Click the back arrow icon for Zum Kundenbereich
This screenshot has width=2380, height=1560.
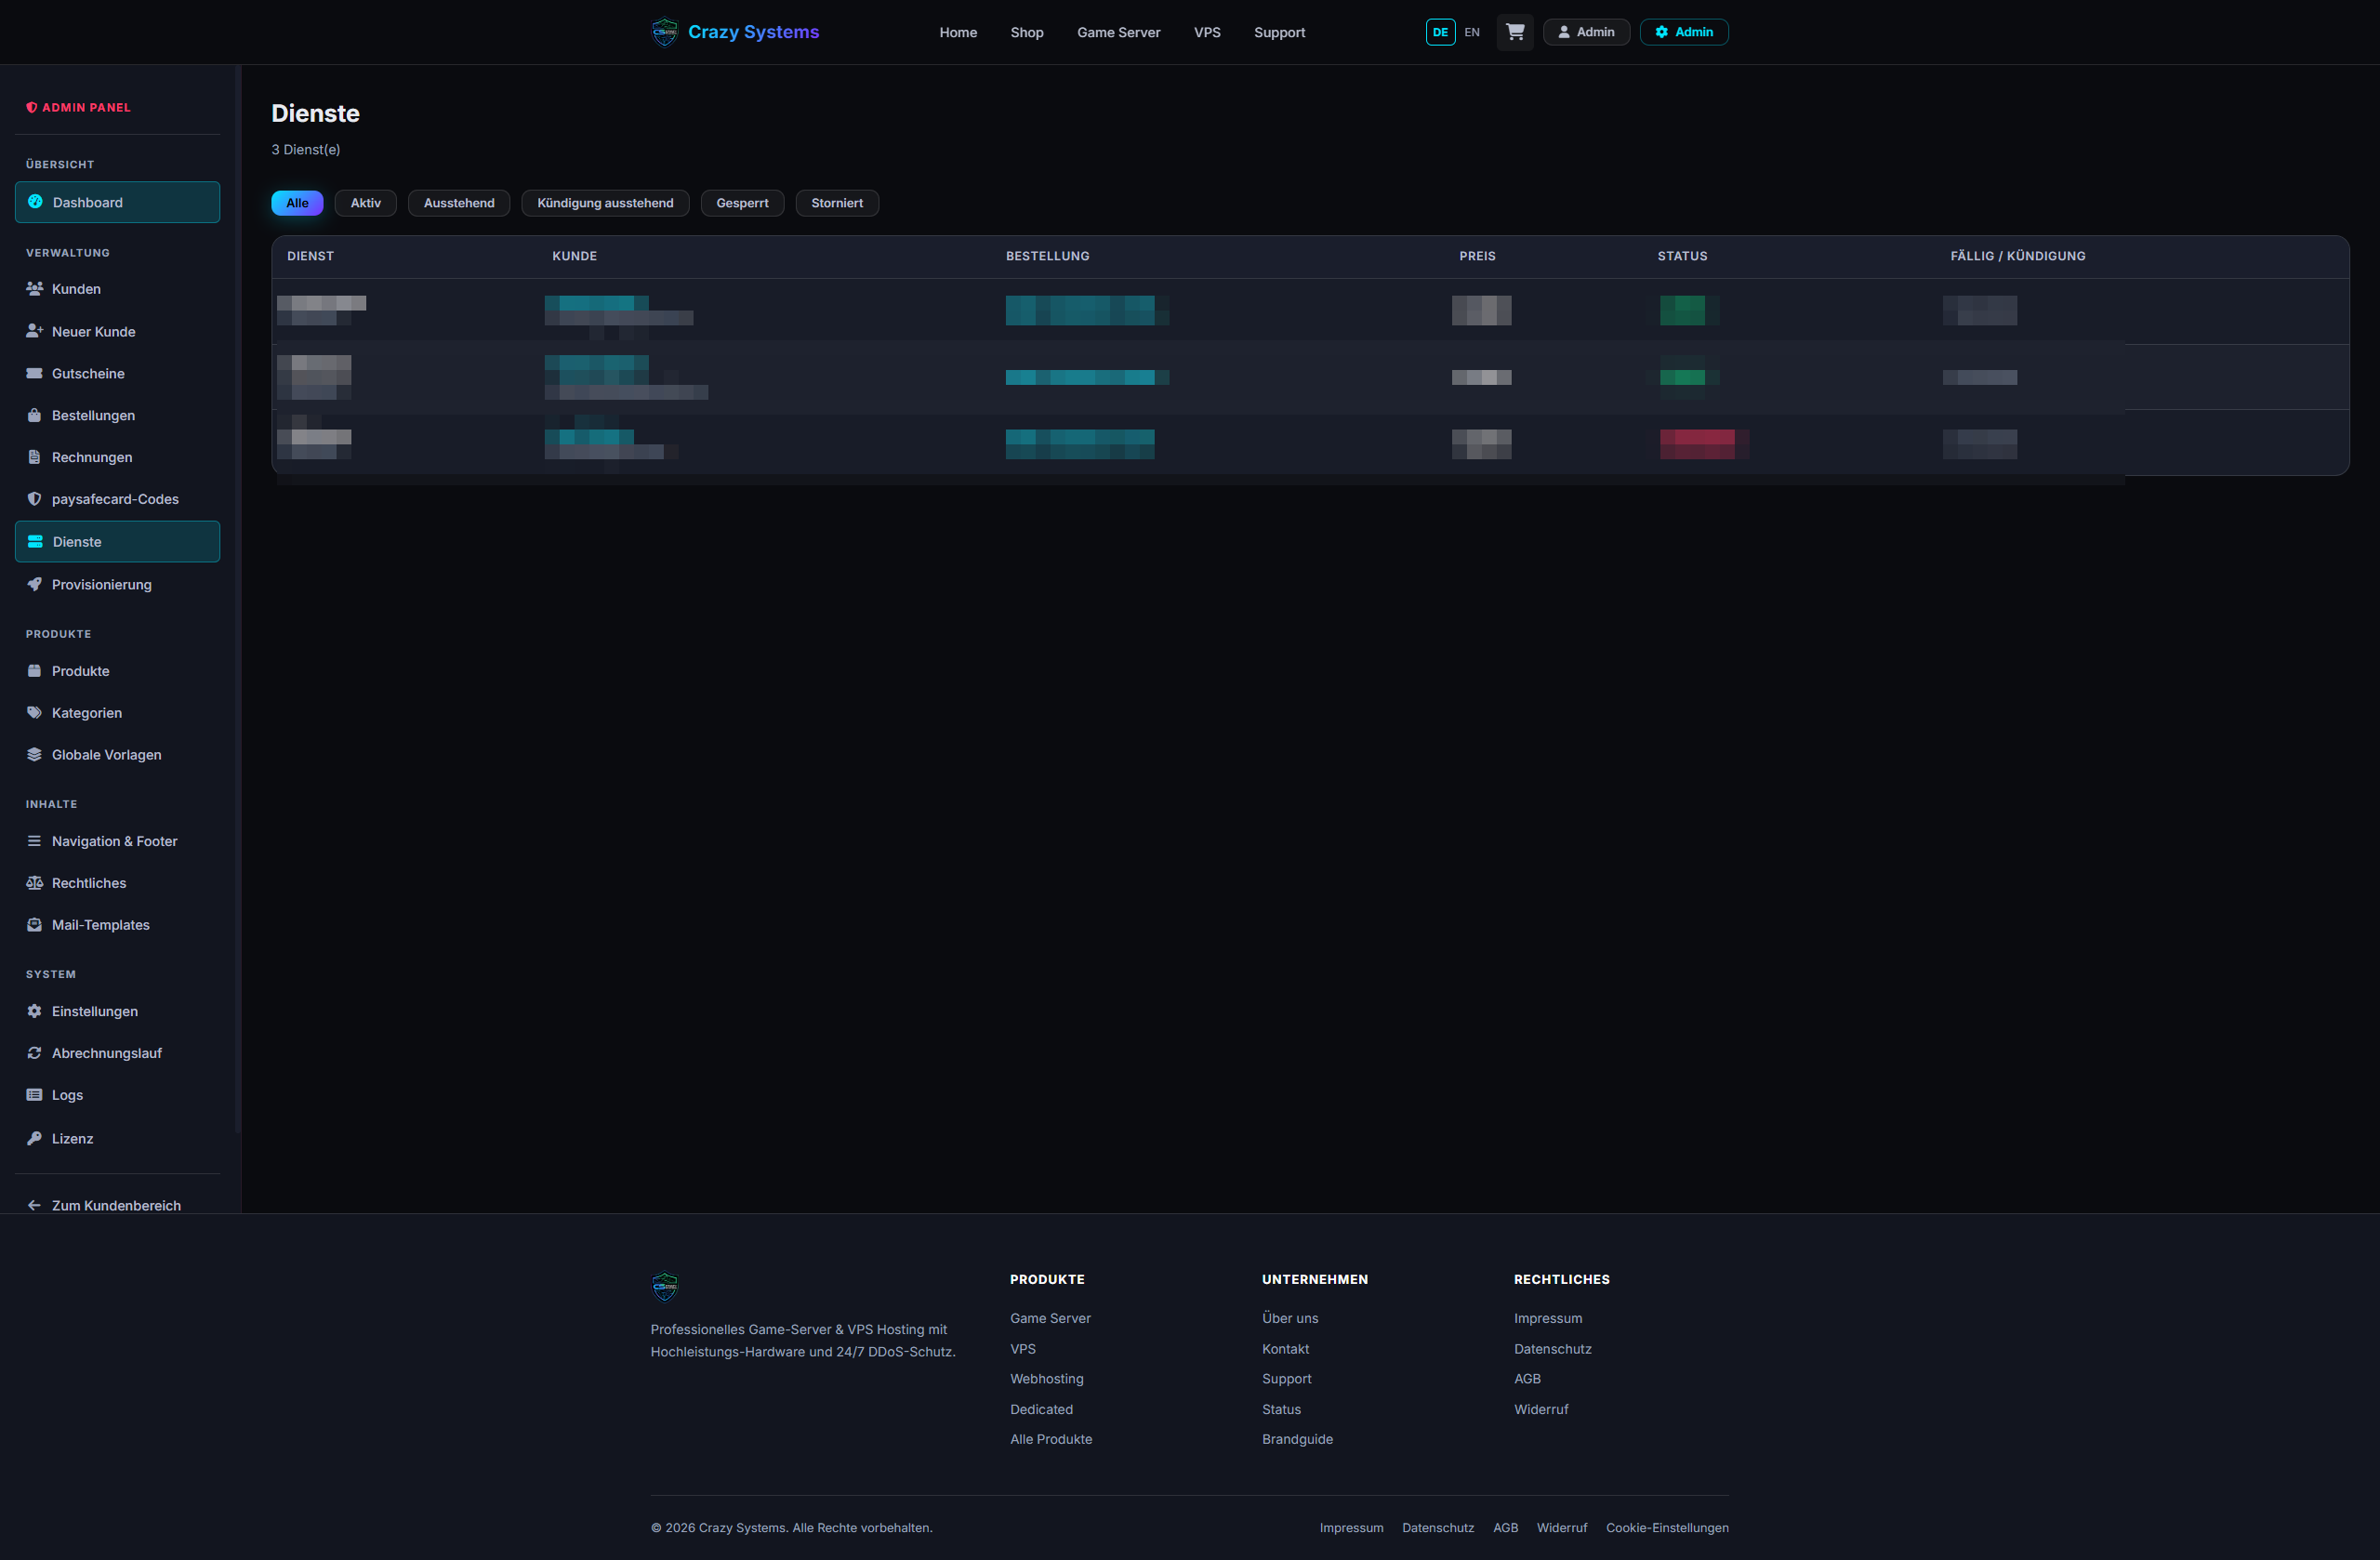[x=34, y=1205]
